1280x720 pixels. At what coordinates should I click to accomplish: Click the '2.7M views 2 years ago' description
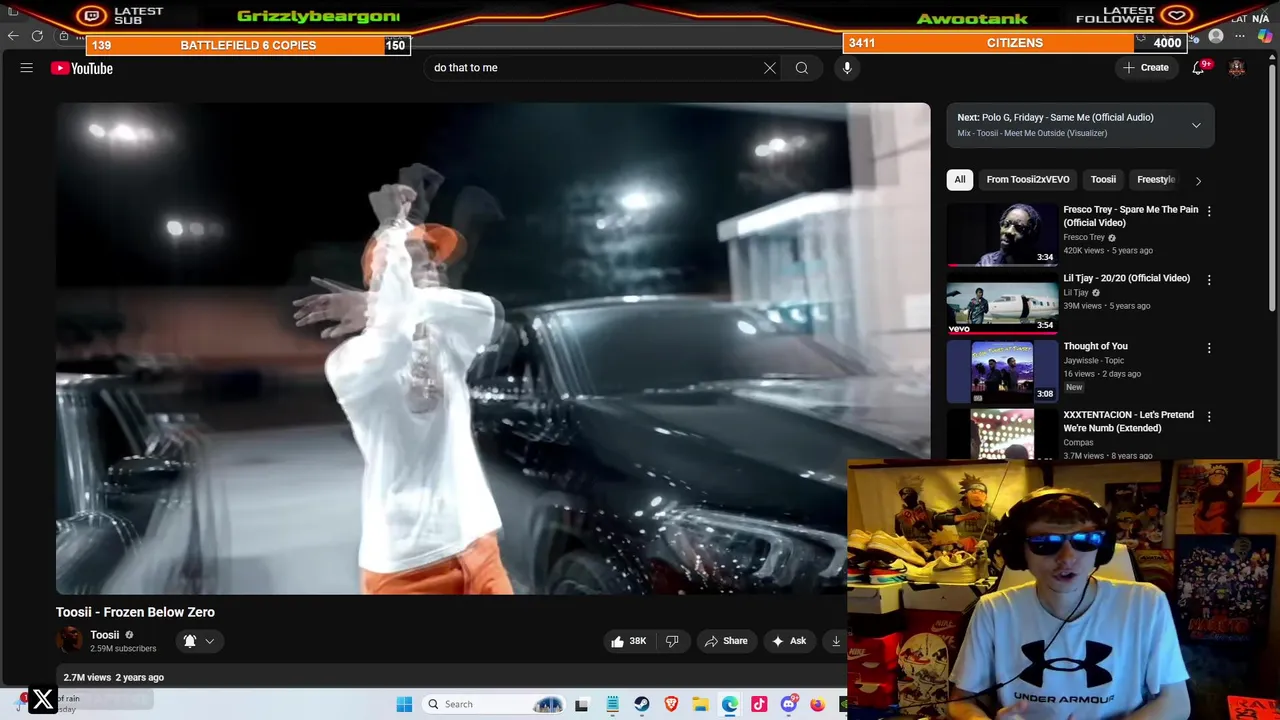click(114, 677)
